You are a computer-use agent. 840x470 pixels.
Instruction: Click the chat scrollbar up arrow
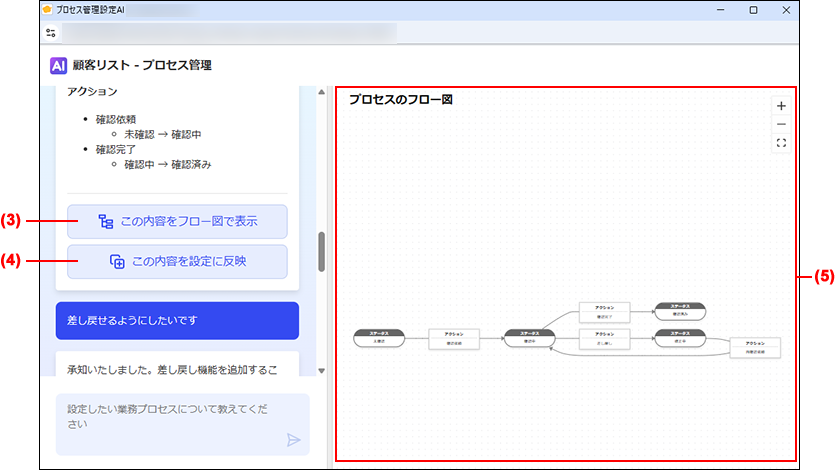pyautogui.click(x=321, y=92)
